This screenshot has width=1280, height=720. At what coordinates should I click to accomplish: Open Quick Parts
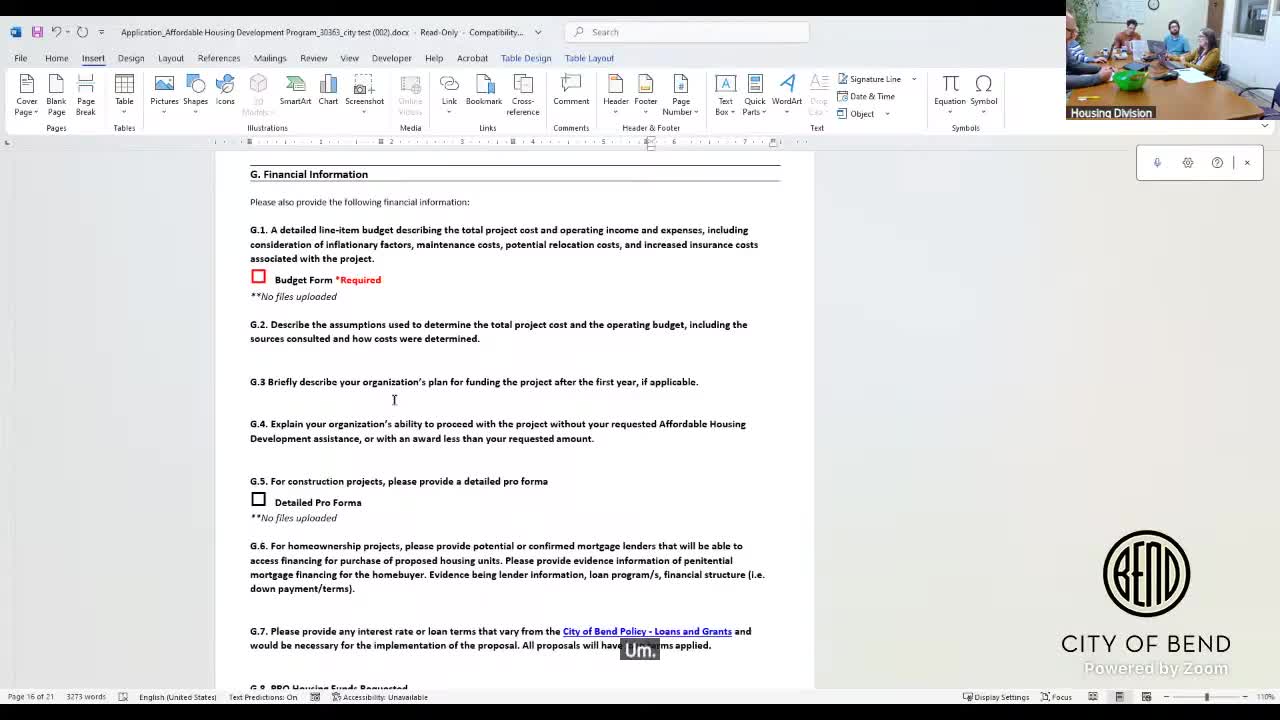tap(755, 95)
